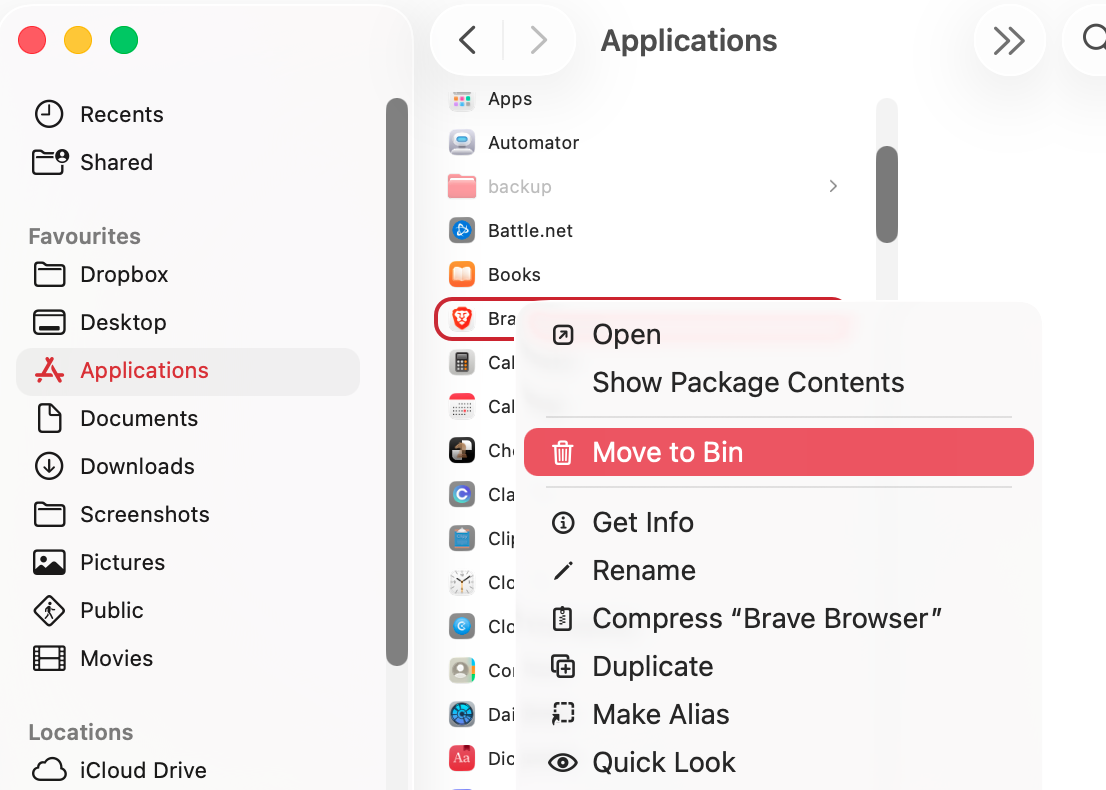
Task: Choose Compress "Brave Browser"
Action: pyautogui.click(x=779, y=619)
